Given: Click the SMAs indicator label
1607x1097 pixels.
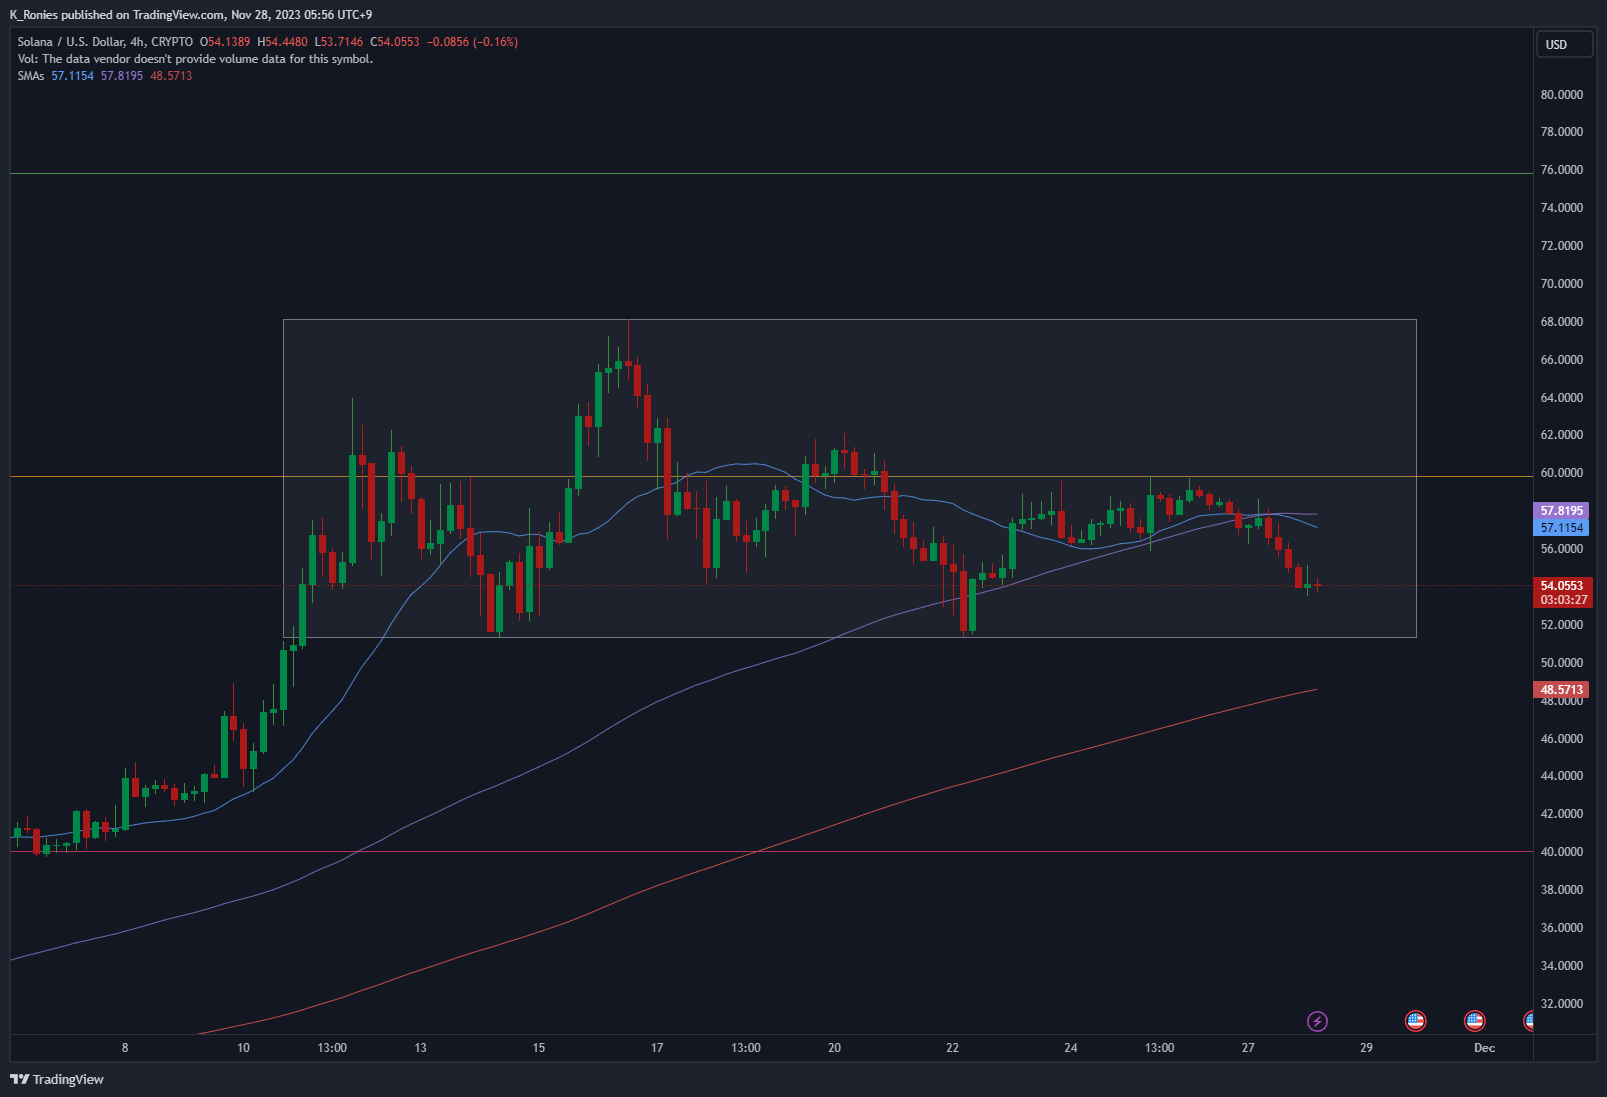Looking at the screenshot, I should [31, 76].
